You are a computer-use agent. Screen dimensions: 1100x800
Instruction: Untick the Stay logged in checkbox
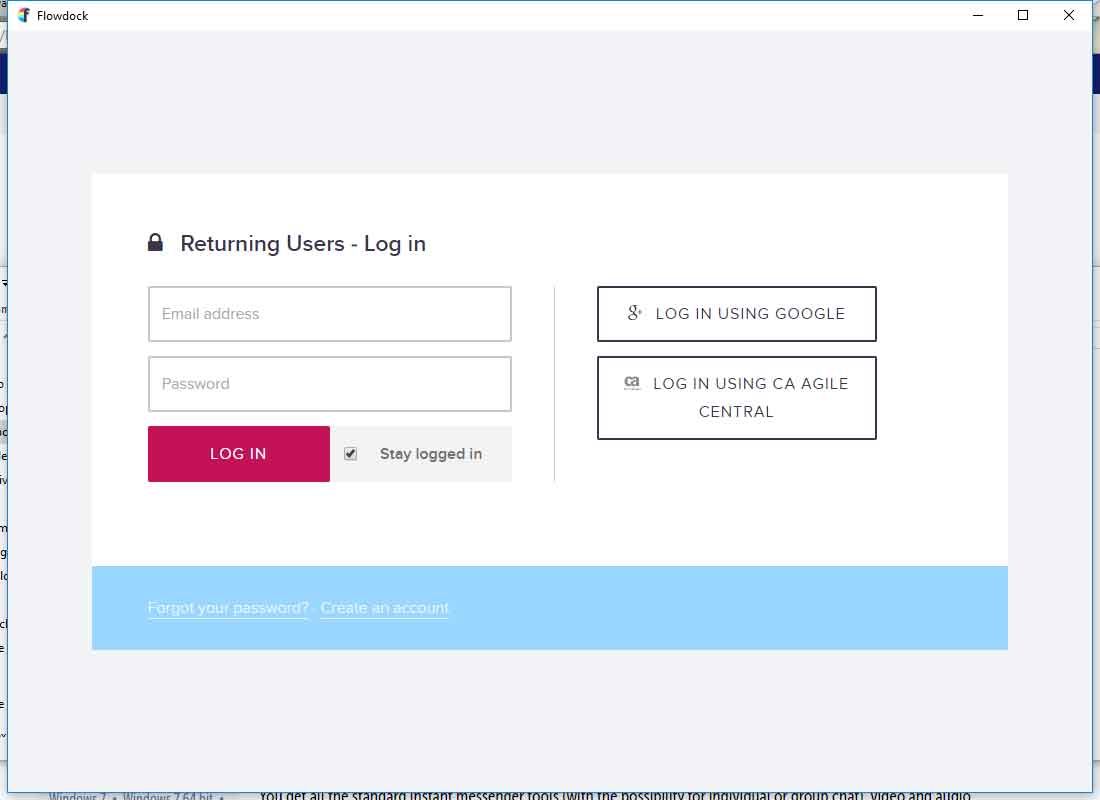pos(350,454)
